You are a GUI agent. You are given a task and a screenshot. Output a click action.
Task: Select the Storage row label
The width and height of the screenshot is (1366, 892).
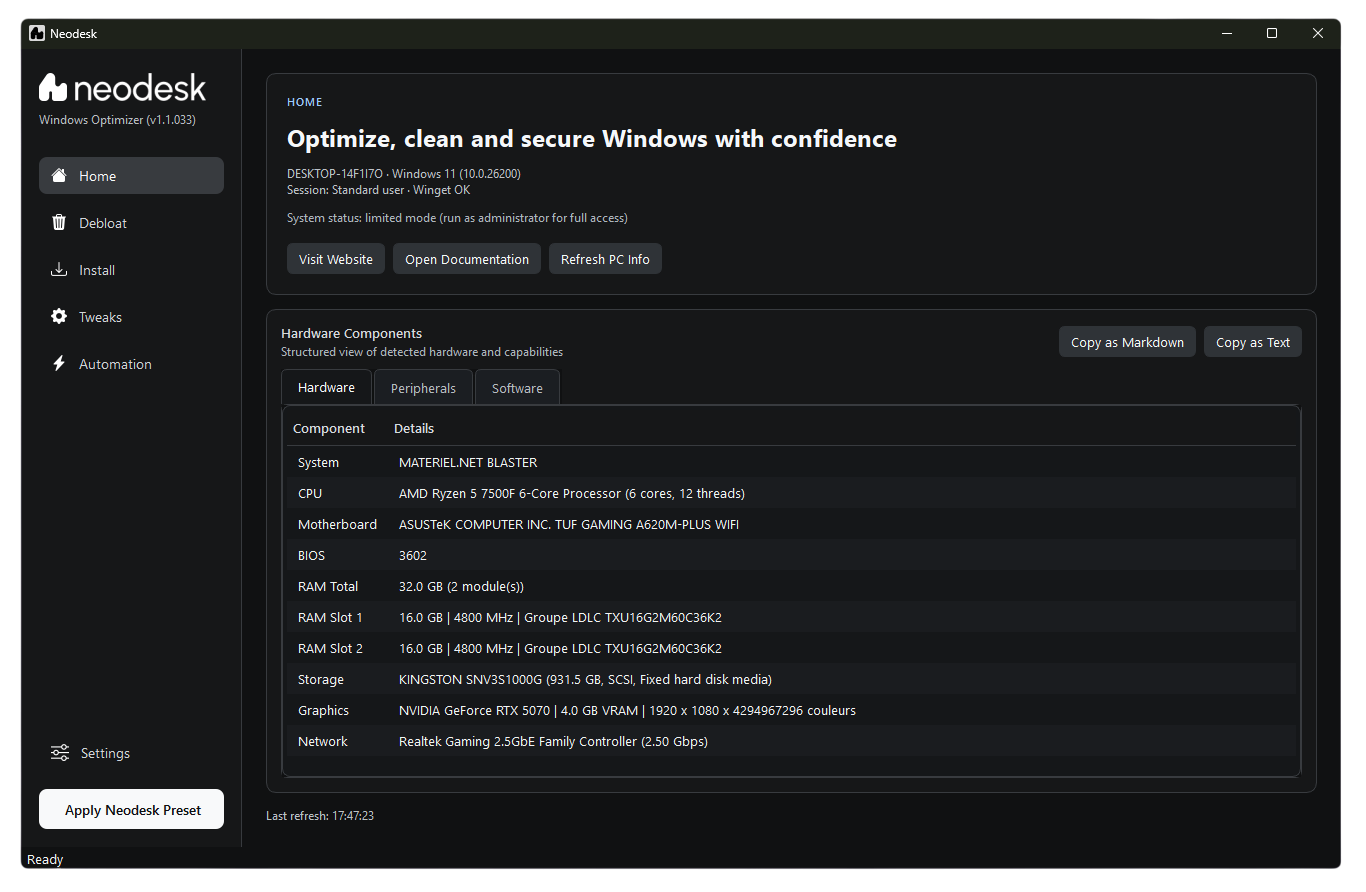[x=321, y=680]
